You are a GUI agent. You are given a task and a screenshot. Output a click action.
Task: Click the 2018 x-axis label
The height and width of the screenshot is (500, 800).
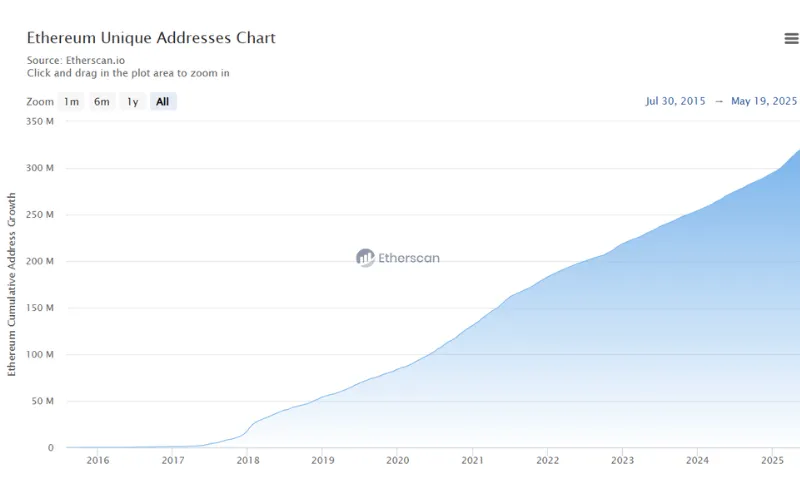pyautogui.click(x=248, y=460)
